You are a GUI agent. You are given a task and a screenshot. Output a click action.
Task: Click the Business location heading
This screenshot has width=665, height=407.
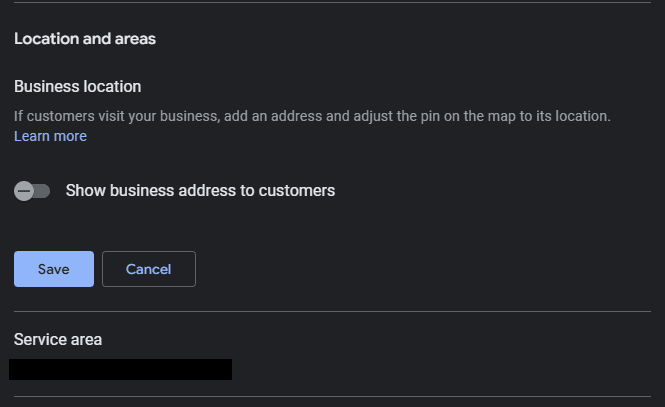(x=78, y=86)
